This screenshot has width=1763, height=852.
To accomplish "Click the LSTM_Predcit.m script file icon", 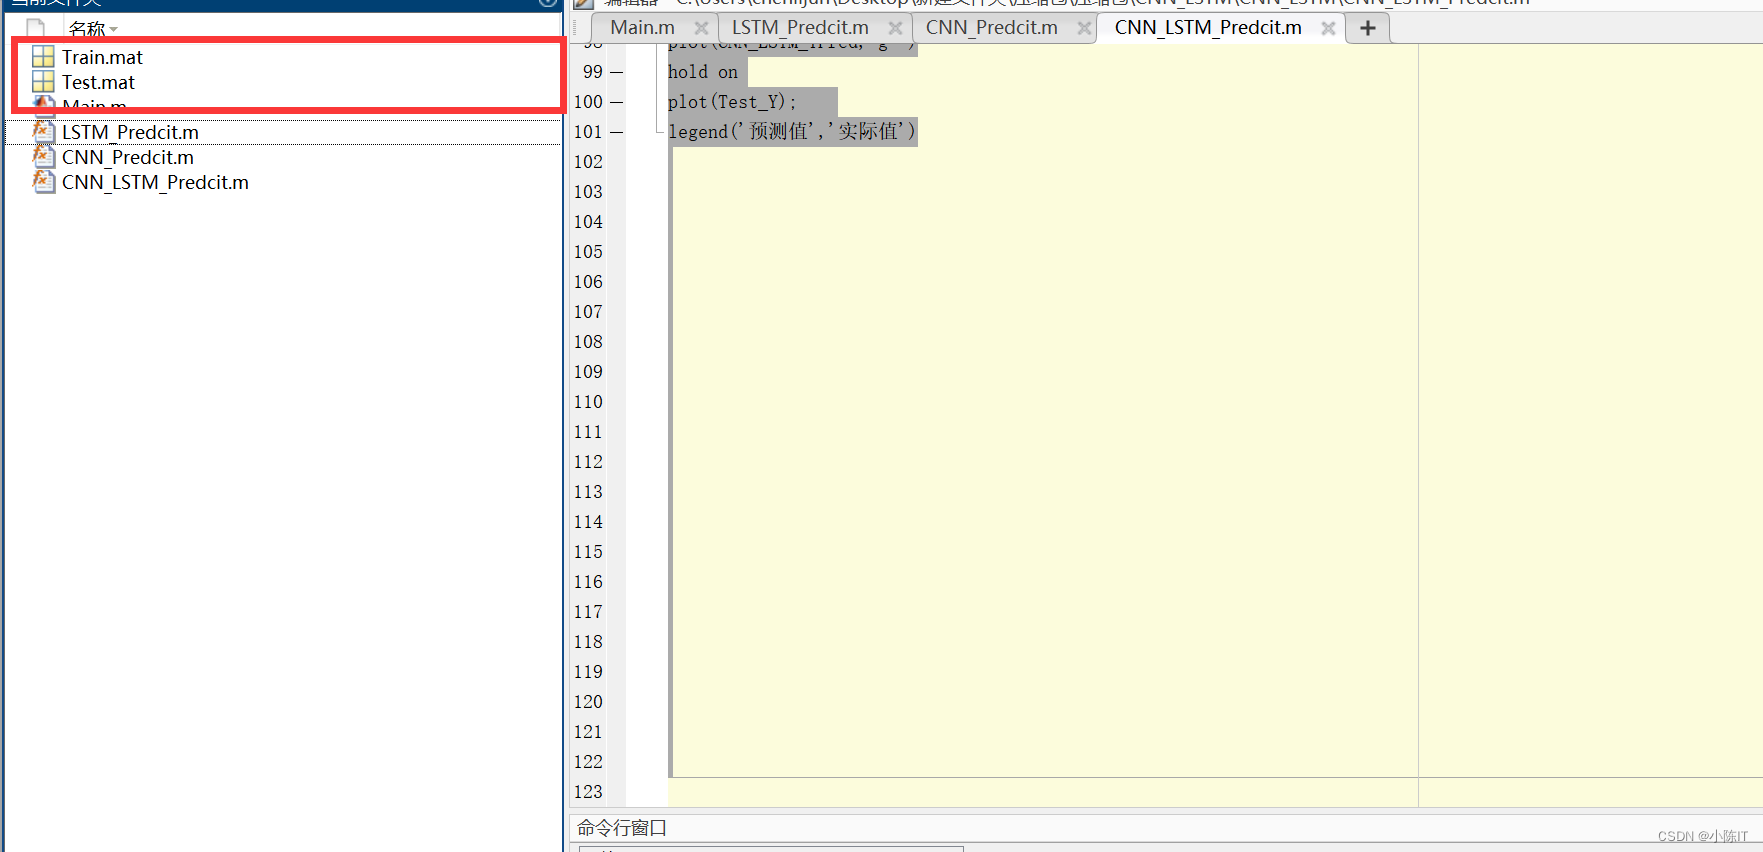I will (x=43, y=131).
